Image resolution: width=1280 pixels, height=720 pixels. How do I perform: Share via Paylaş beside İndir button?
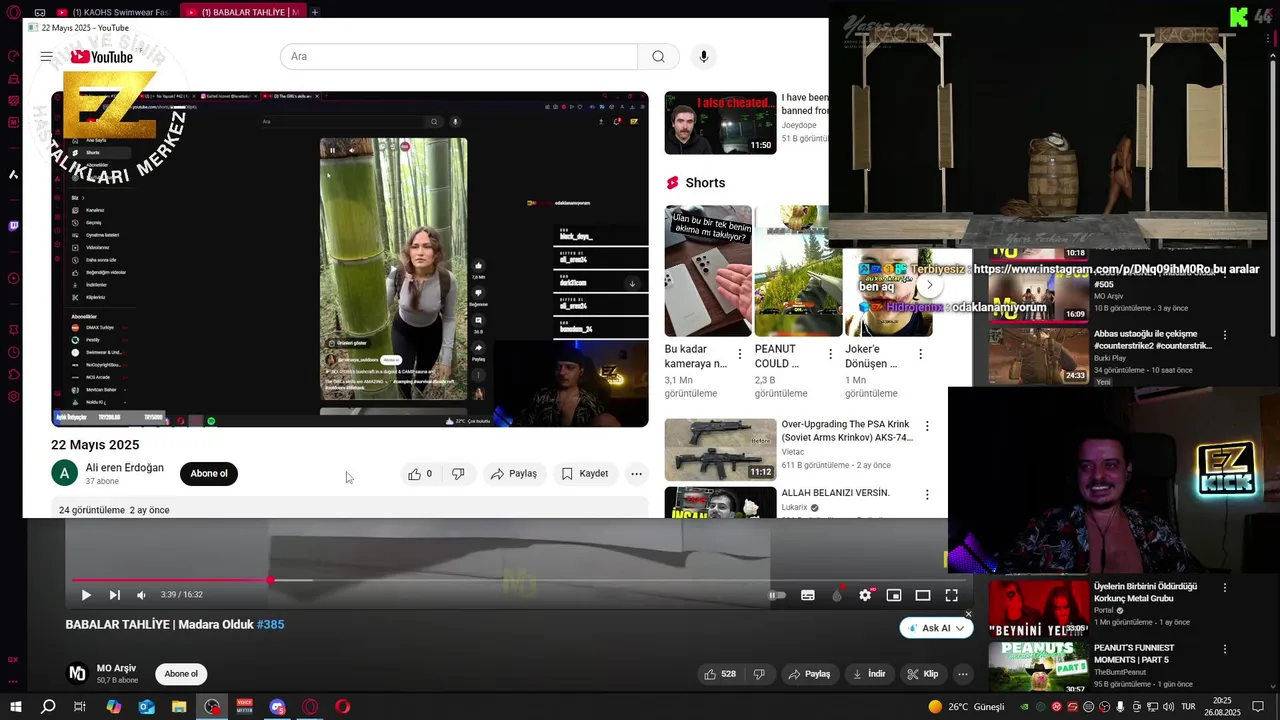click(x=808, y=674)
